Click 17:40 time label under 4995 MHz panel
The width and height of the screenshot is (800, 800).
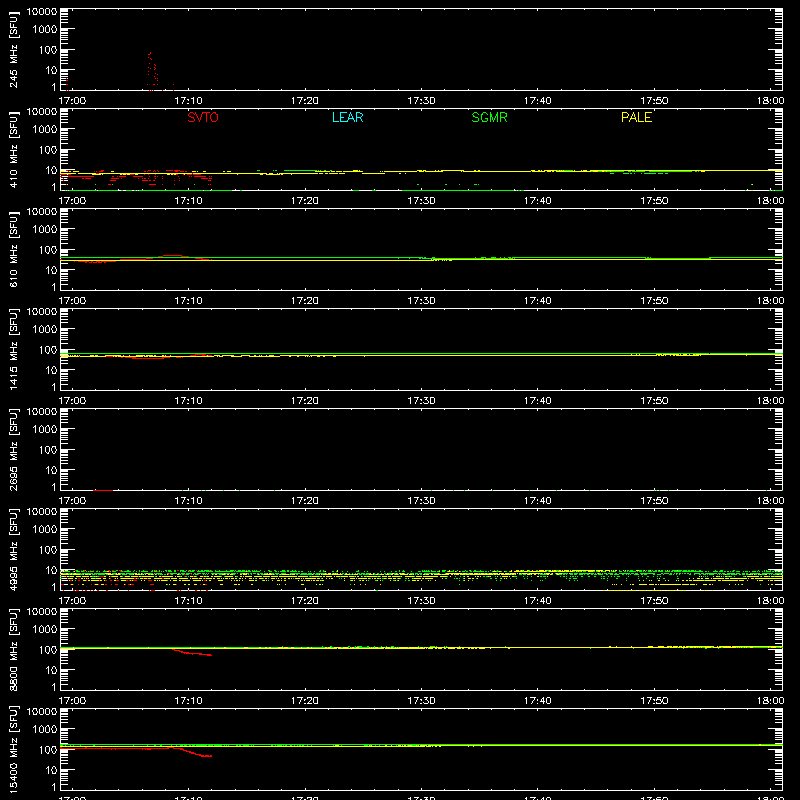click(x=538, y=601)
